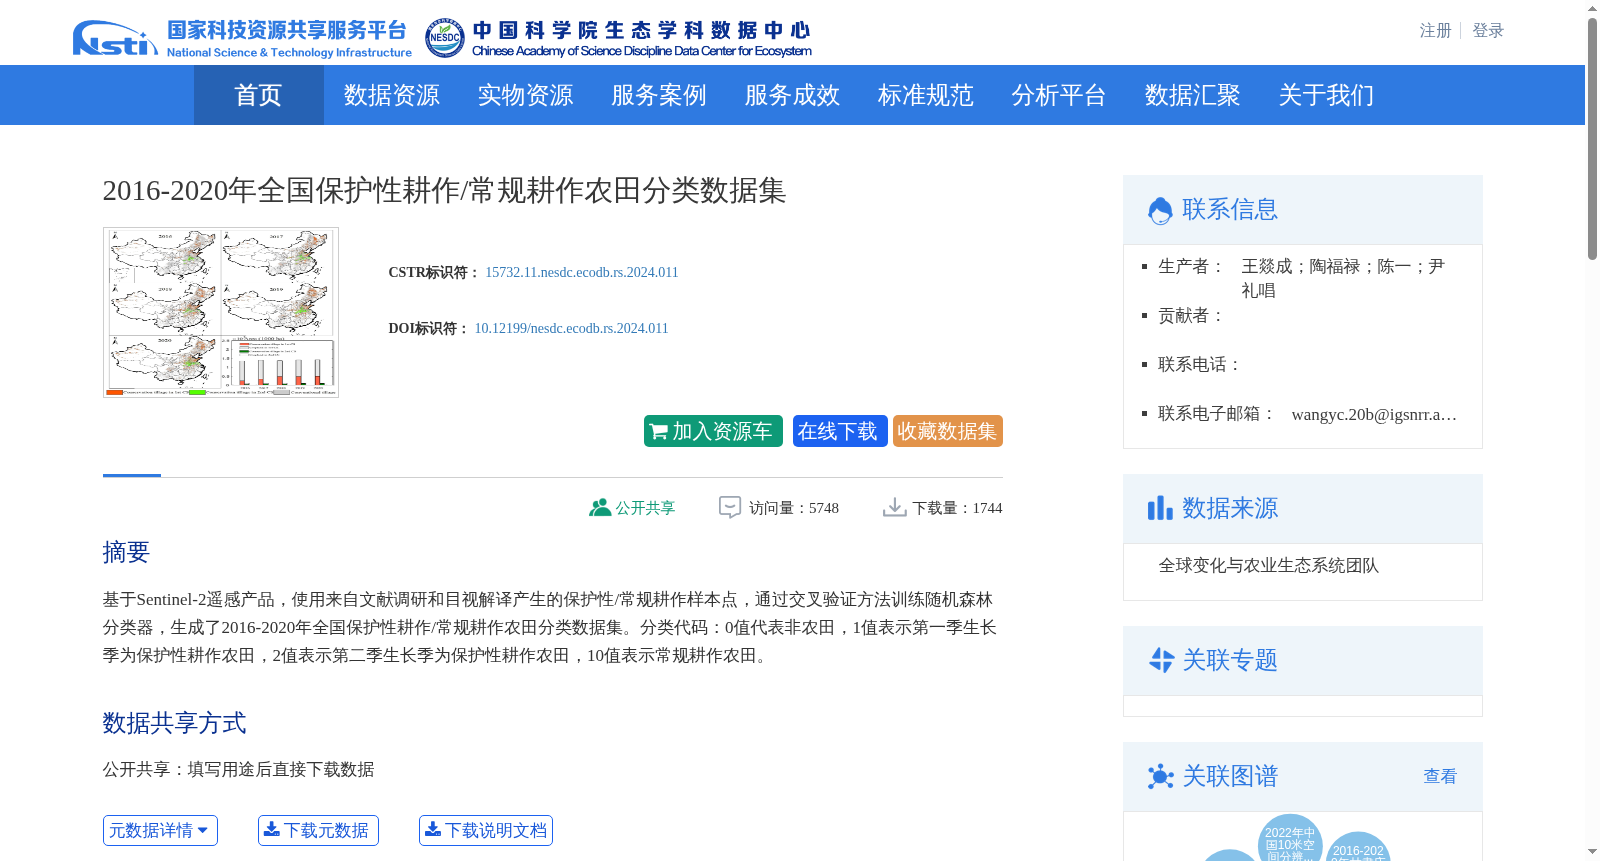Image resolution: width=1600 pixels, height=861 pixels.
Task: Click the 联系信息 person icon
Action: click(1160, 210)
